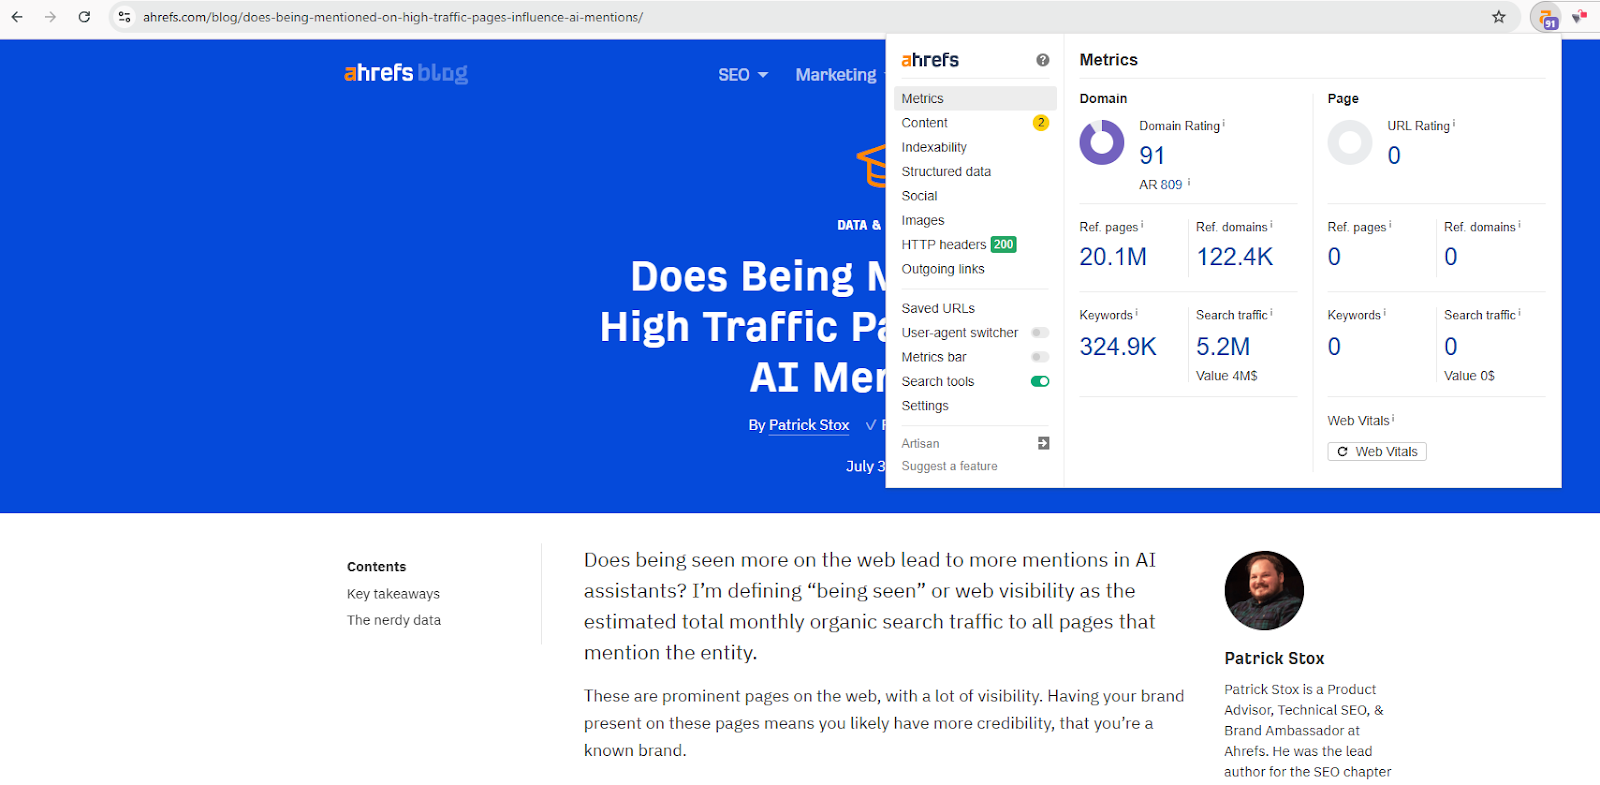The height and width of the screenshot is (785, 1600).
Task: Click the ahrefs blog logo on the page
Action: pos(406,73)
